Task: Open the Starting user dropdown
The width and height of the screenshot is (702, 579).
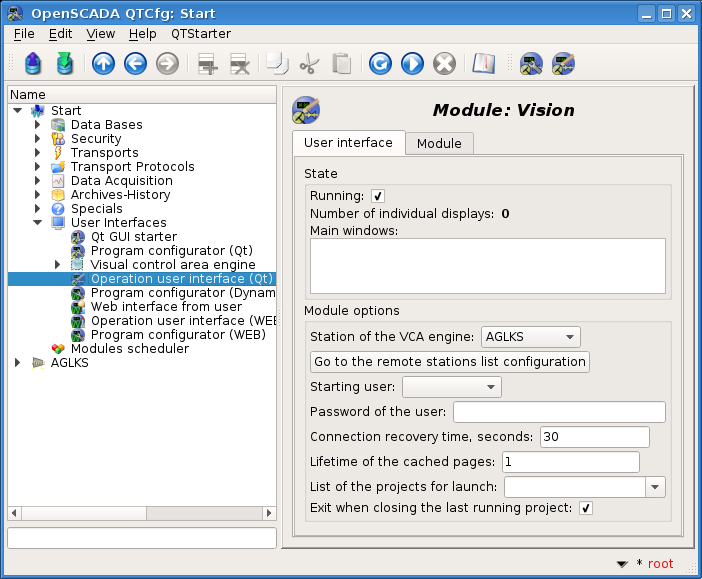Action: 452,387
